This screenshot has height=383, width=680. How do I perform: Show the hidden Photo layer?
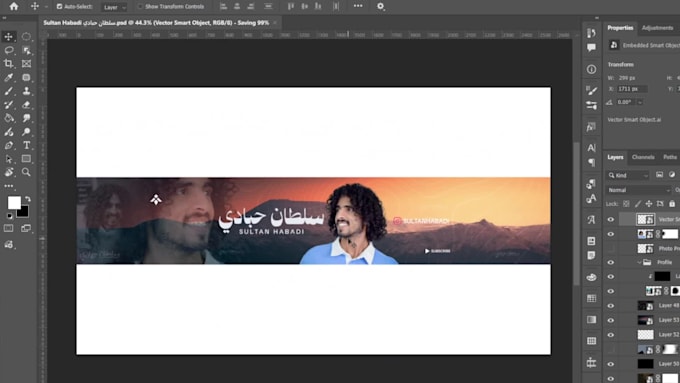(611, 249)
